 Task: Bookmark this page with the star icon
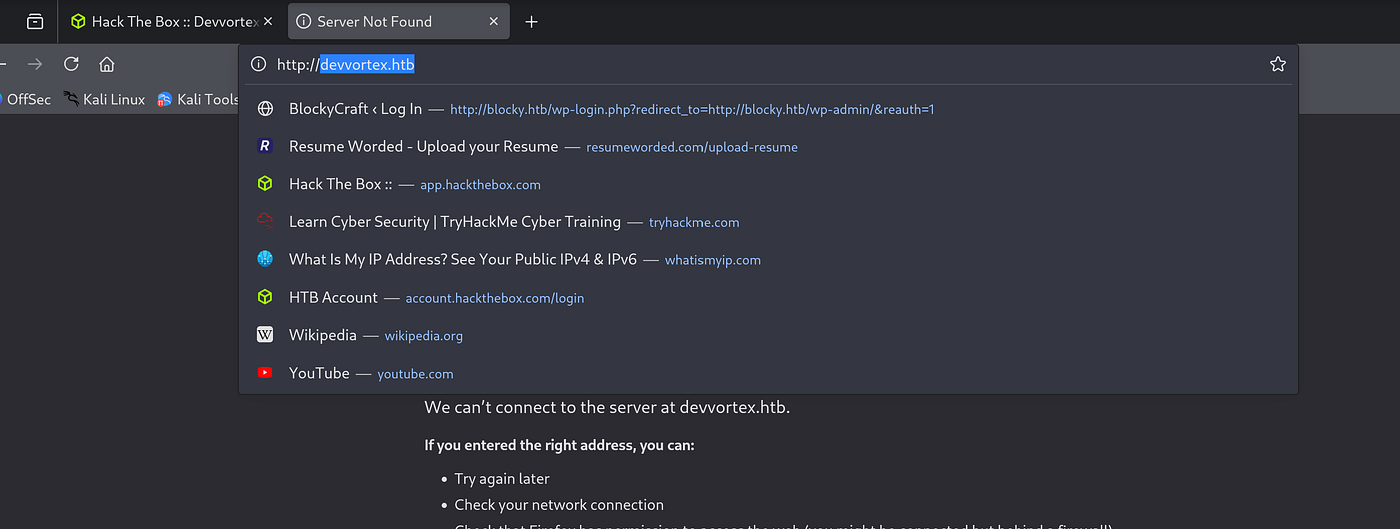coord(1277,64)
